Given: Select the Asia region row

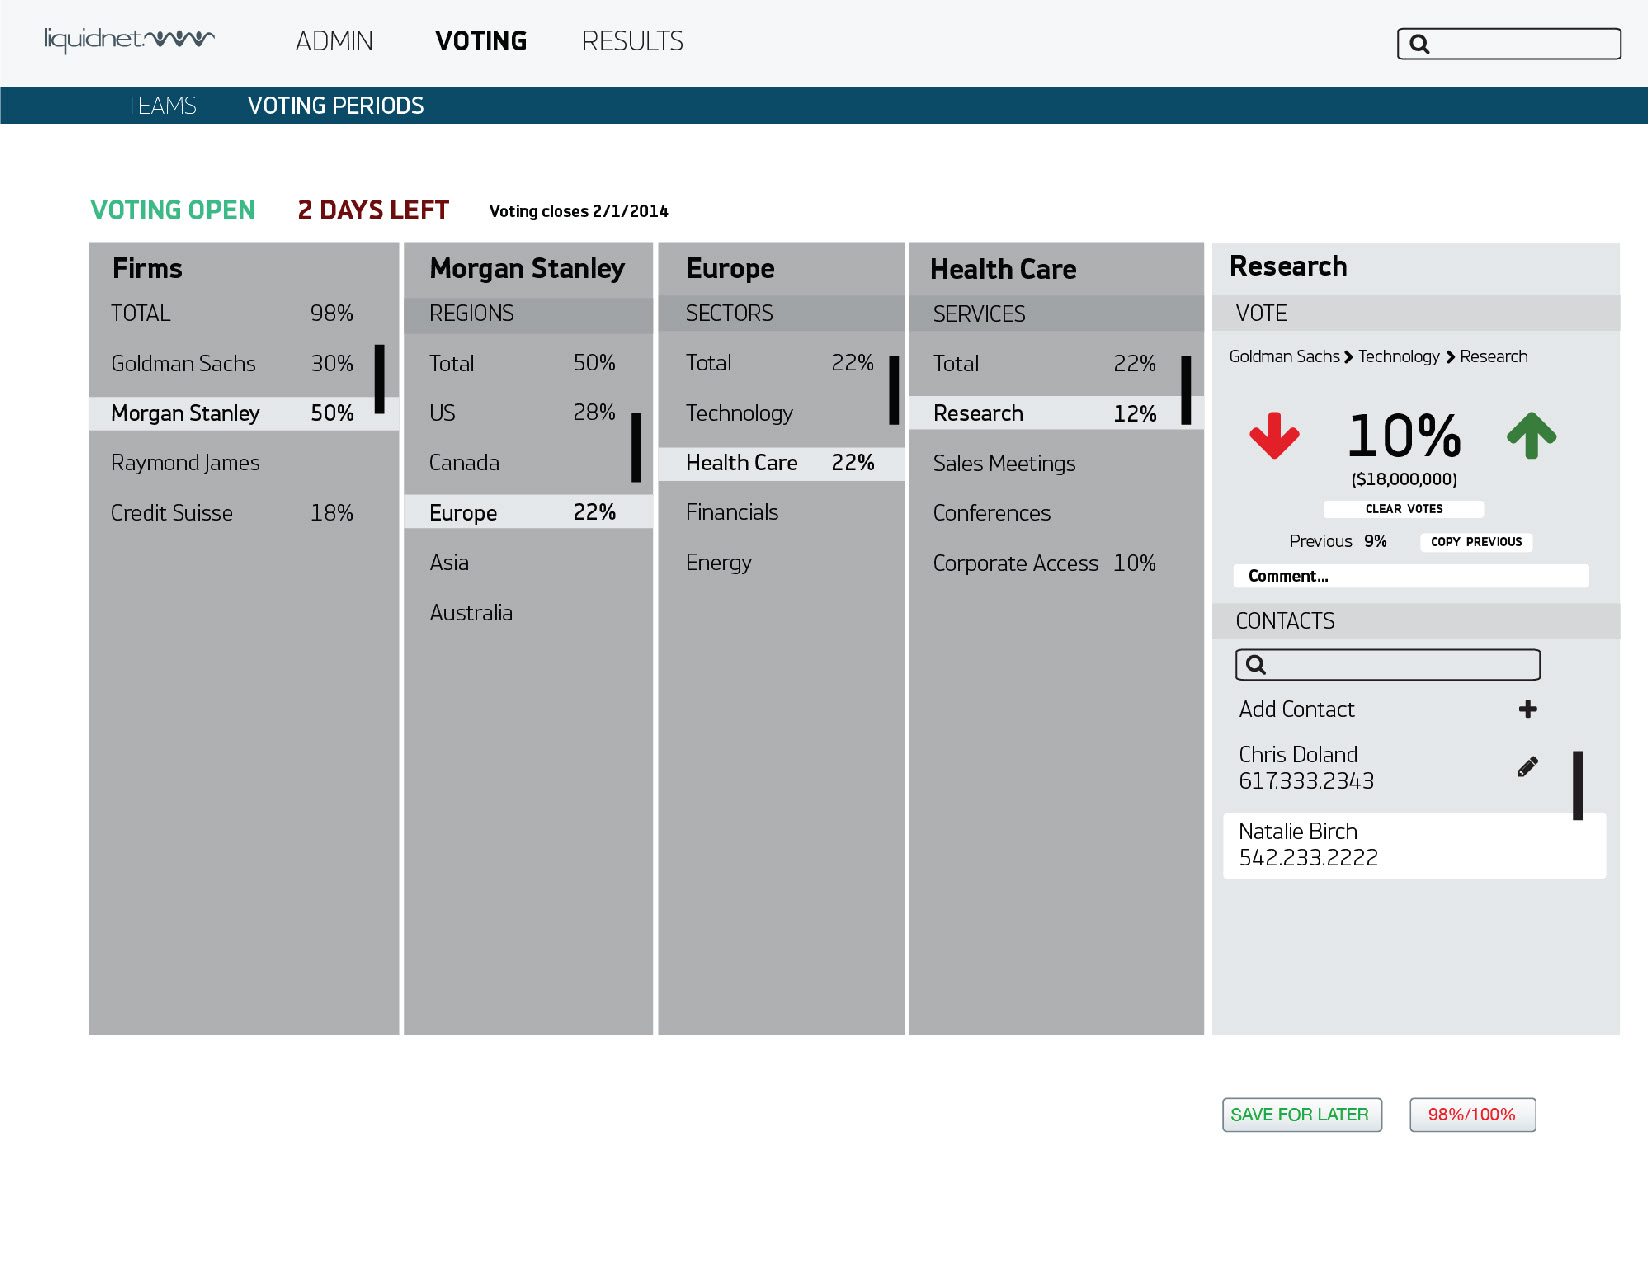Looking at the screenshot, I should [x=529, y=563].
